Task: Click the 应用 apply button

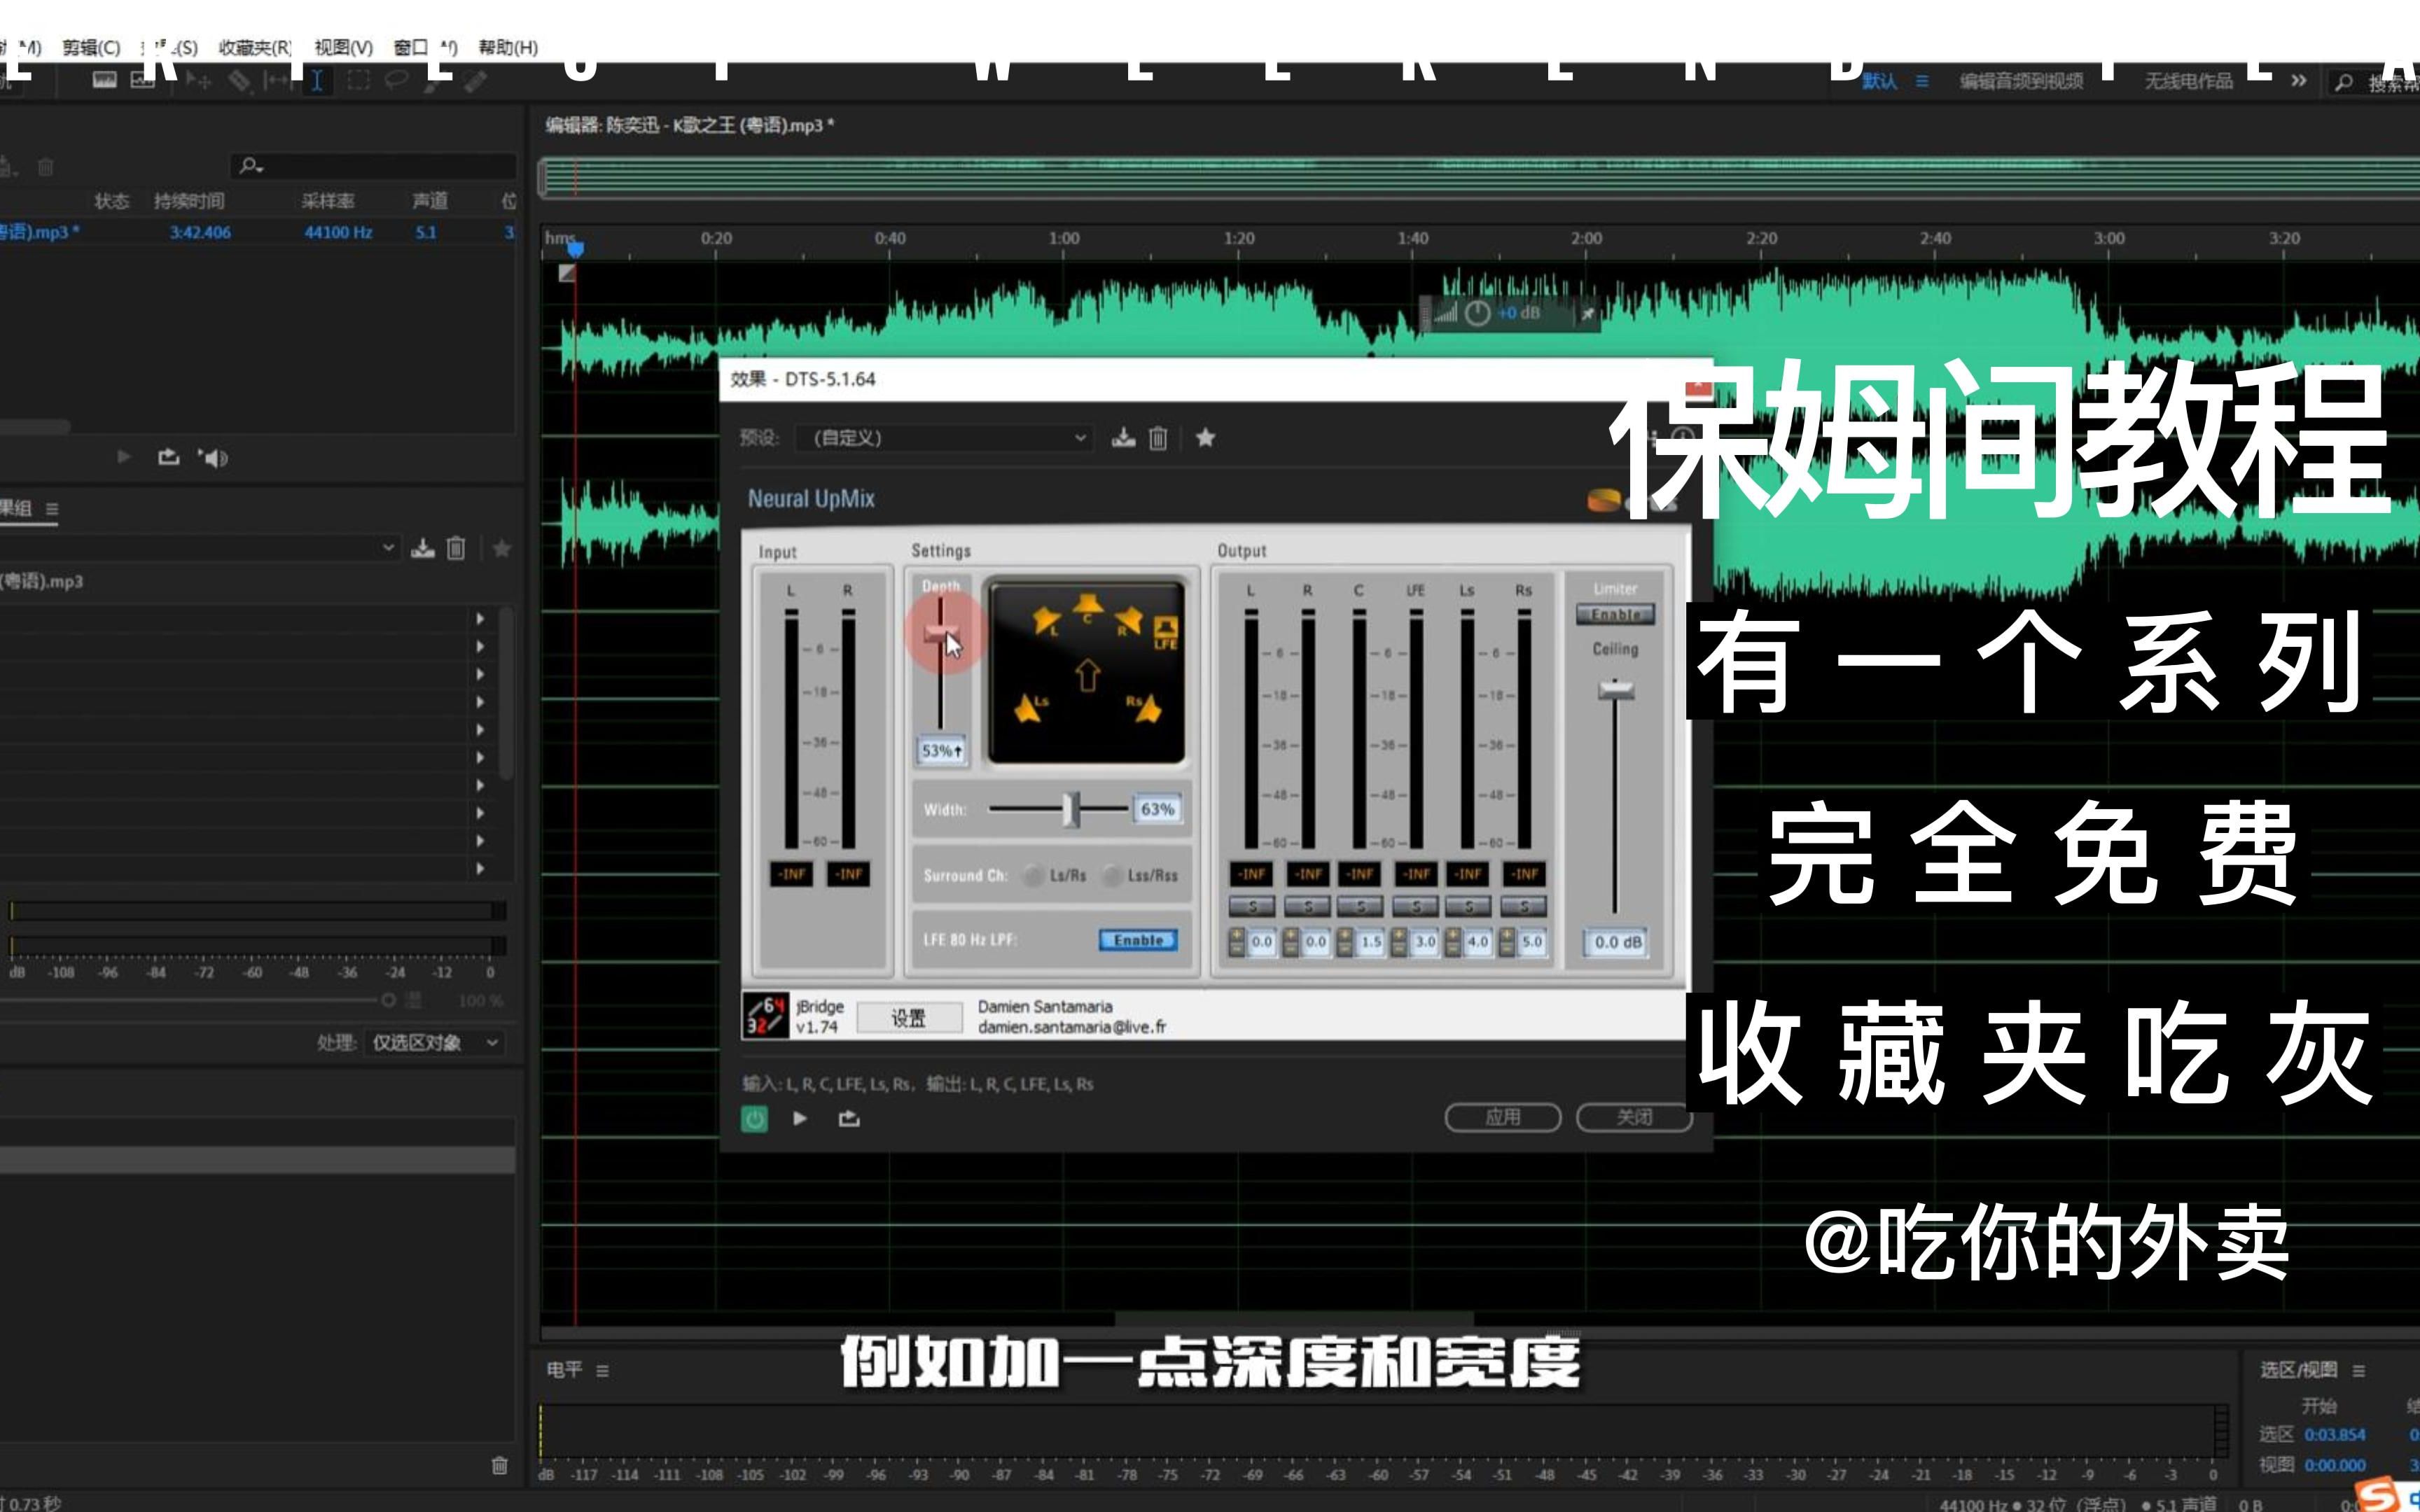Action: click(x=1503, y=1117)
